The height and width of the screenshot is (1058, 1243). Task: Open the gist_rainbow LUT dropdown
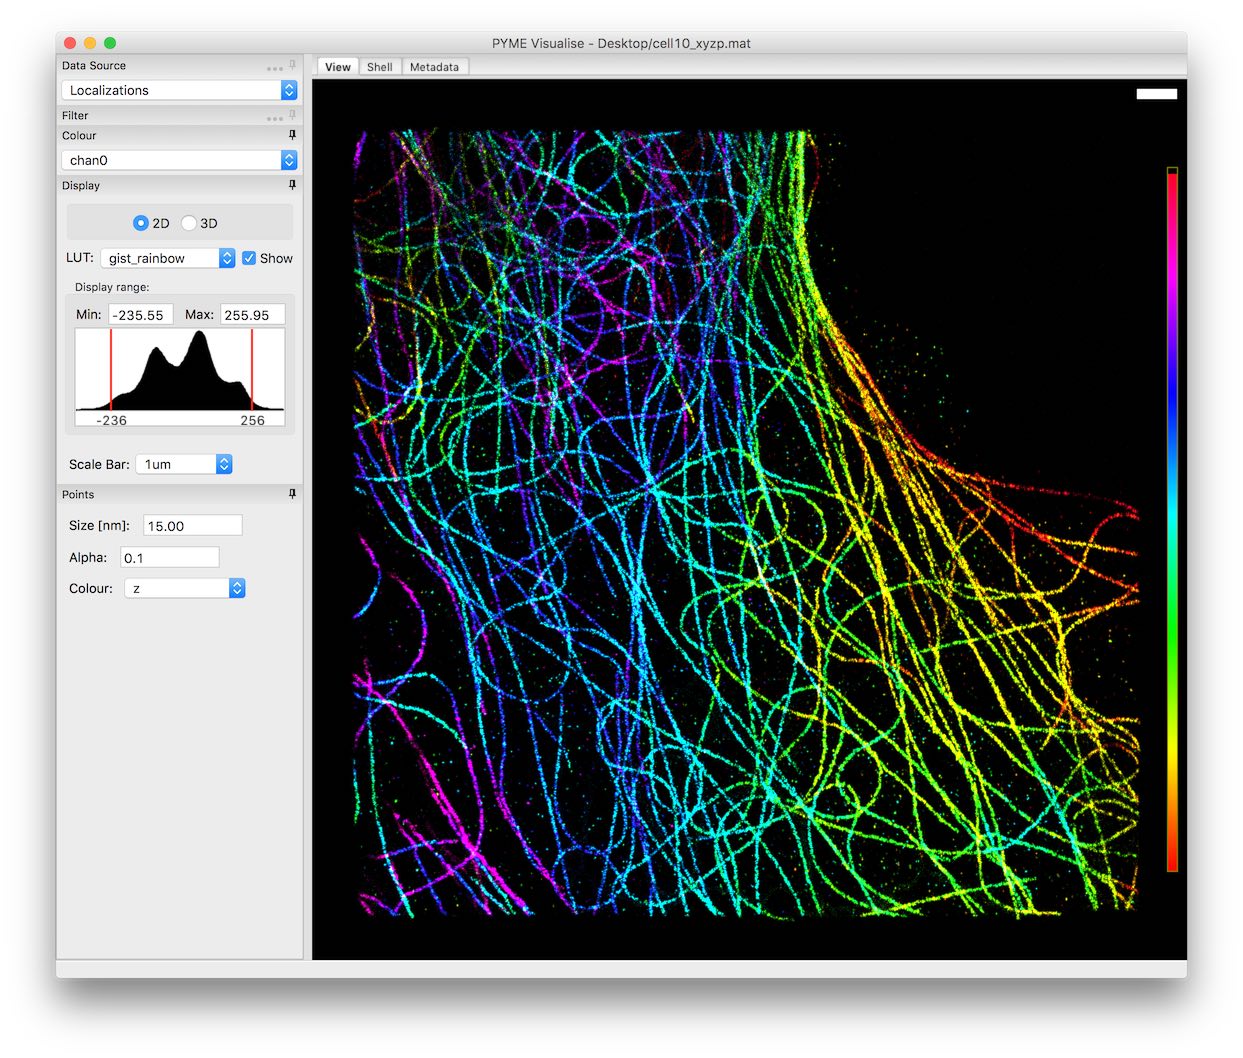click(168, 258)
